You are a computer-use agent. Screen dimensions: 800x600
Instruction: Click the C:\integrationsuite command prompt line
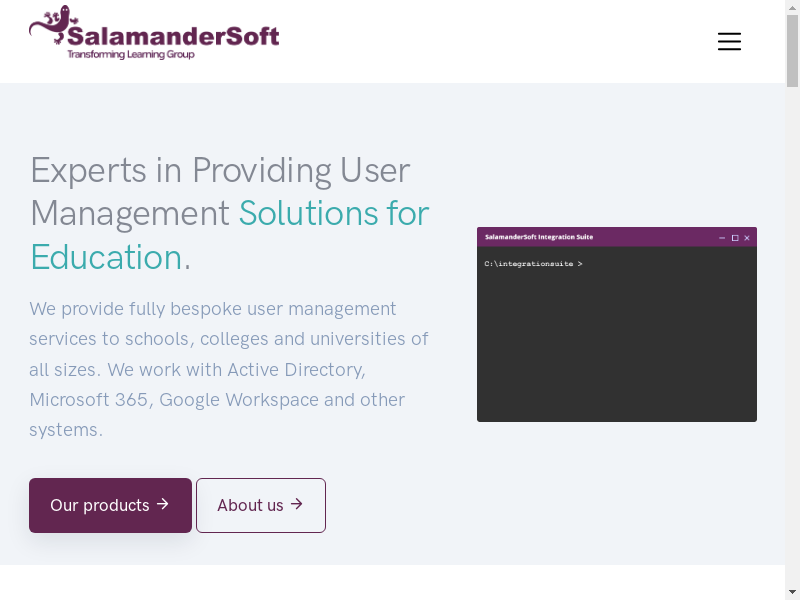pyautogui.click(x=533, y=264)
